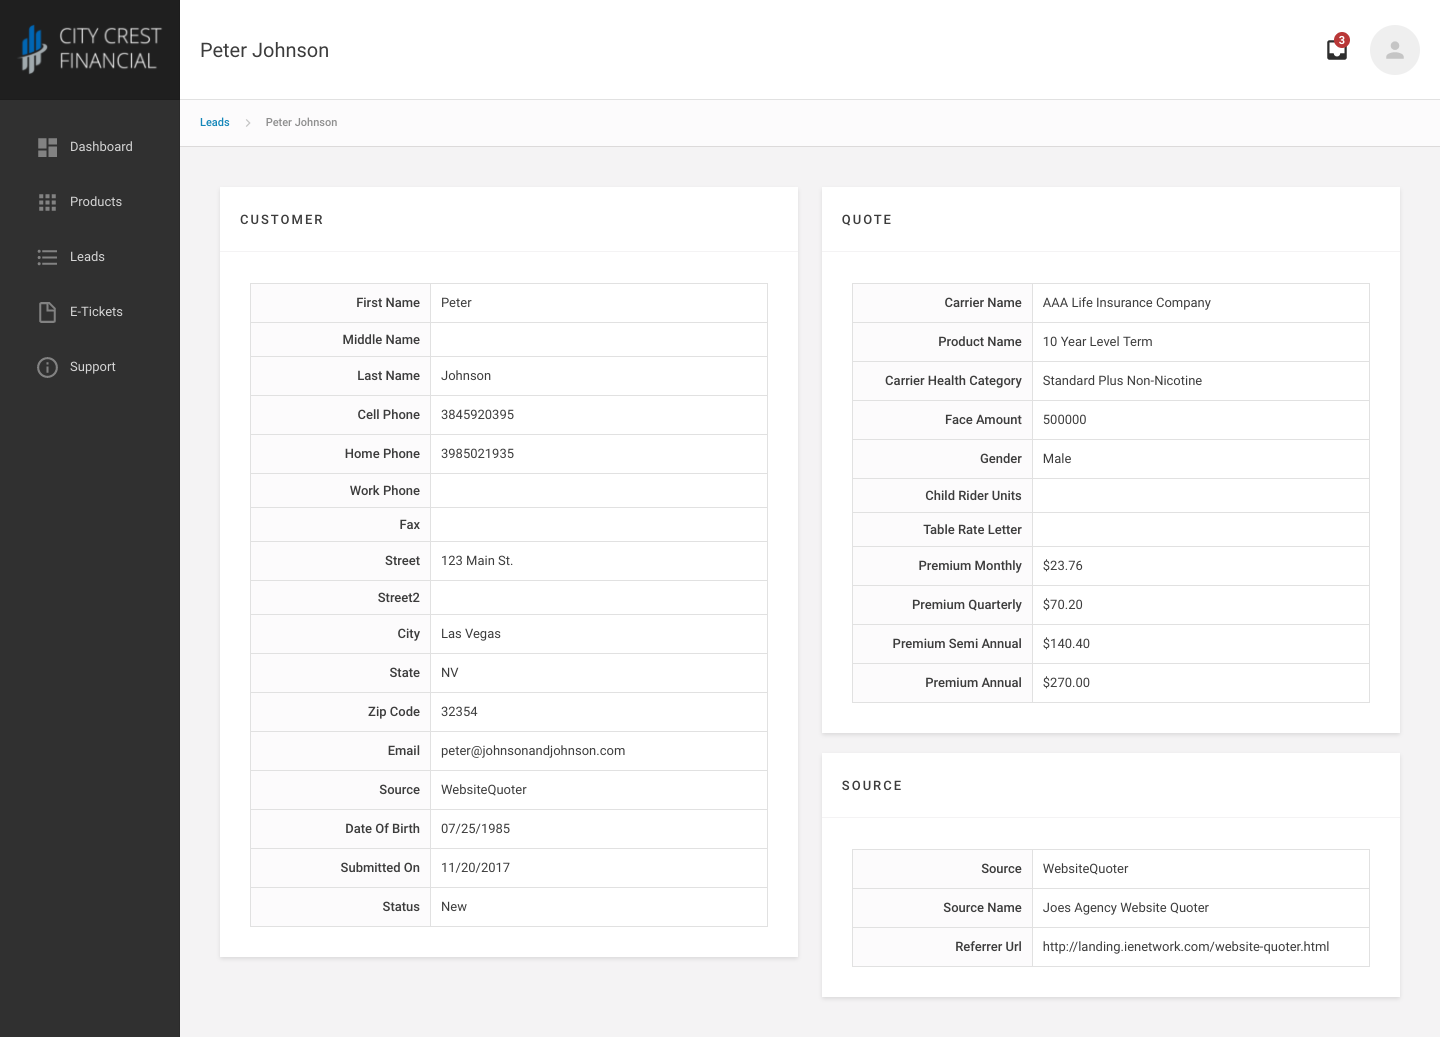
Task: Click carrier AAA Life Insurance Company
Action: click(x=1127, y=303)
